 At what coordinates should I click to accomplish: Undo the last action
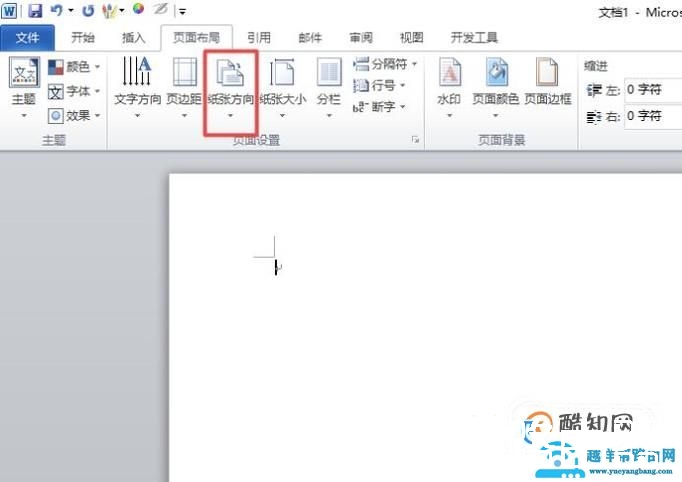click(57, 10)
